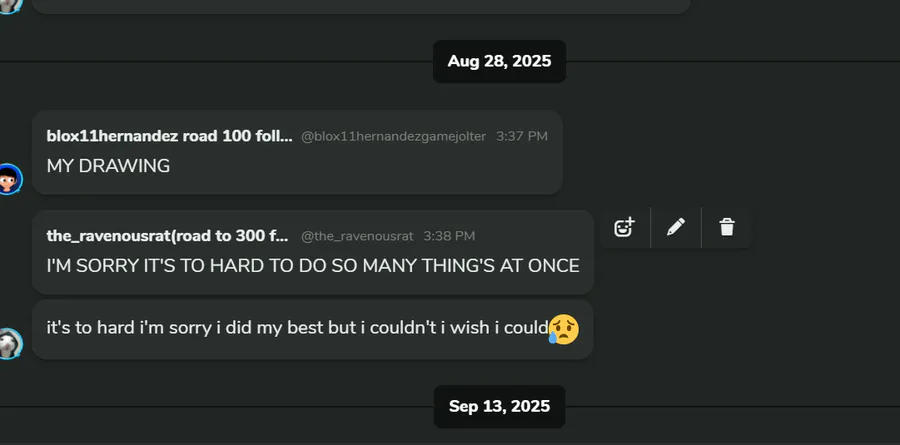Click the MY DRAWING message bubble background
This screenshot has height=445, width=900.
[x=297, y=152]
